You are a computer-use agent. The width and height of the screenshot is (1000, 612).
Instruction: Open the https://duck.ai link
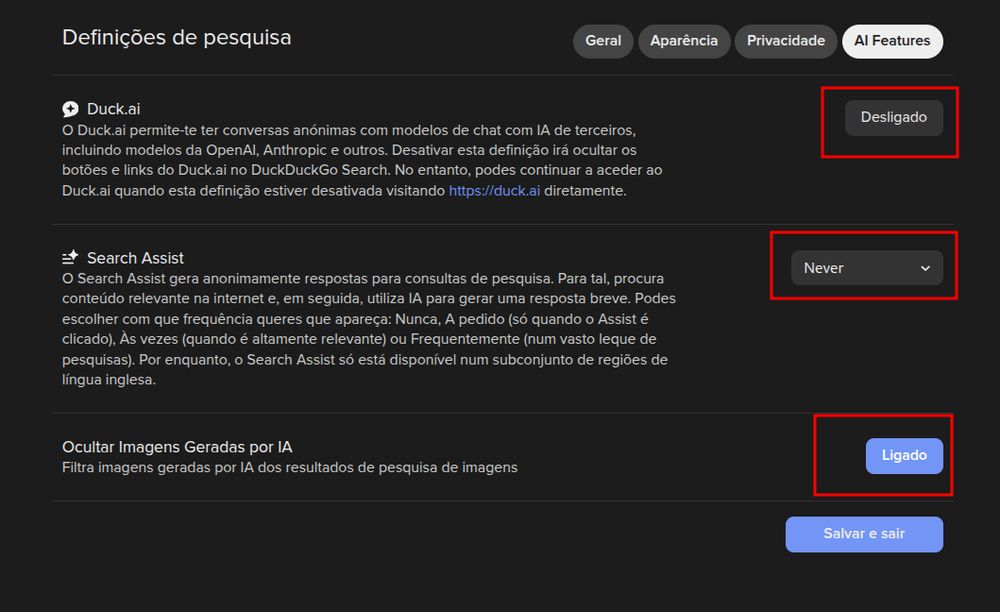[494, 191]
